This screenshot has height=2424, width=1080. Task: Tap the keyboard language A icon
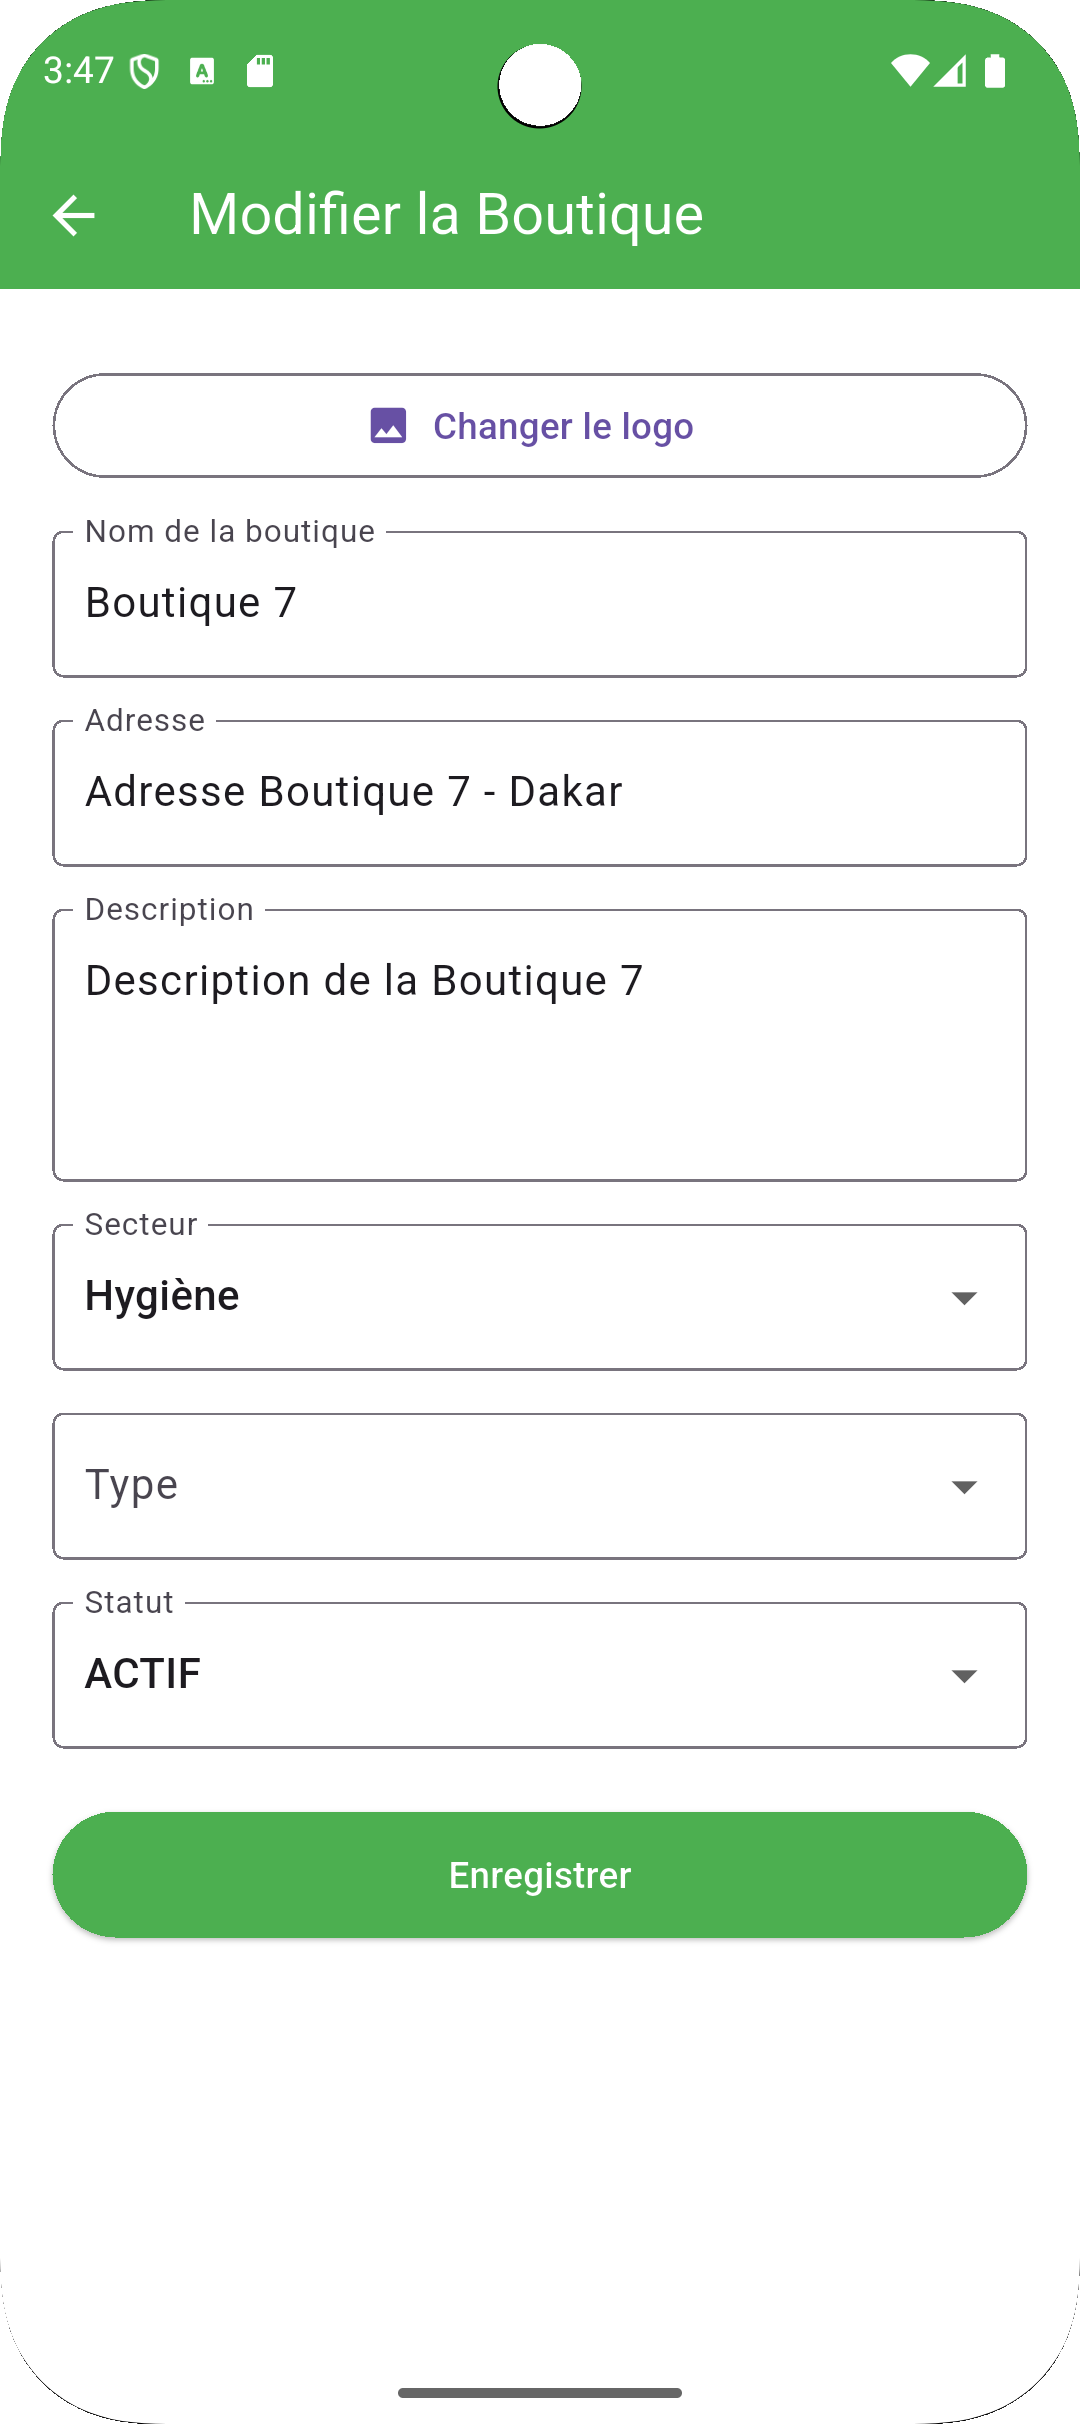[x=202, y=71]
